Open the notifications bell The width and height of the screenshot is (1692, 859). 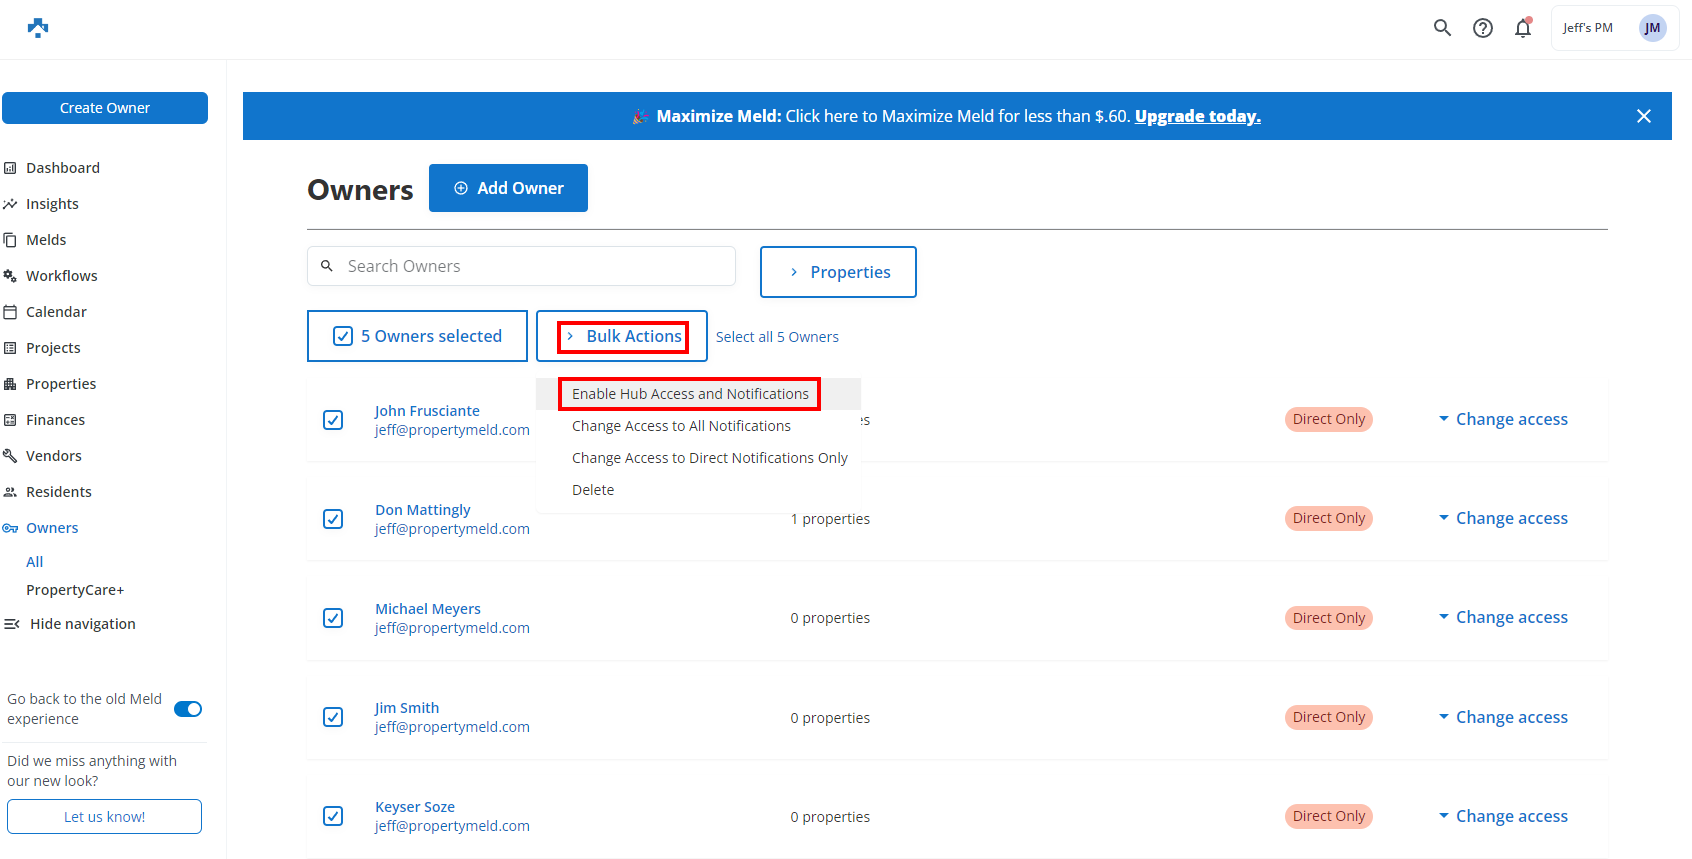1523,28
